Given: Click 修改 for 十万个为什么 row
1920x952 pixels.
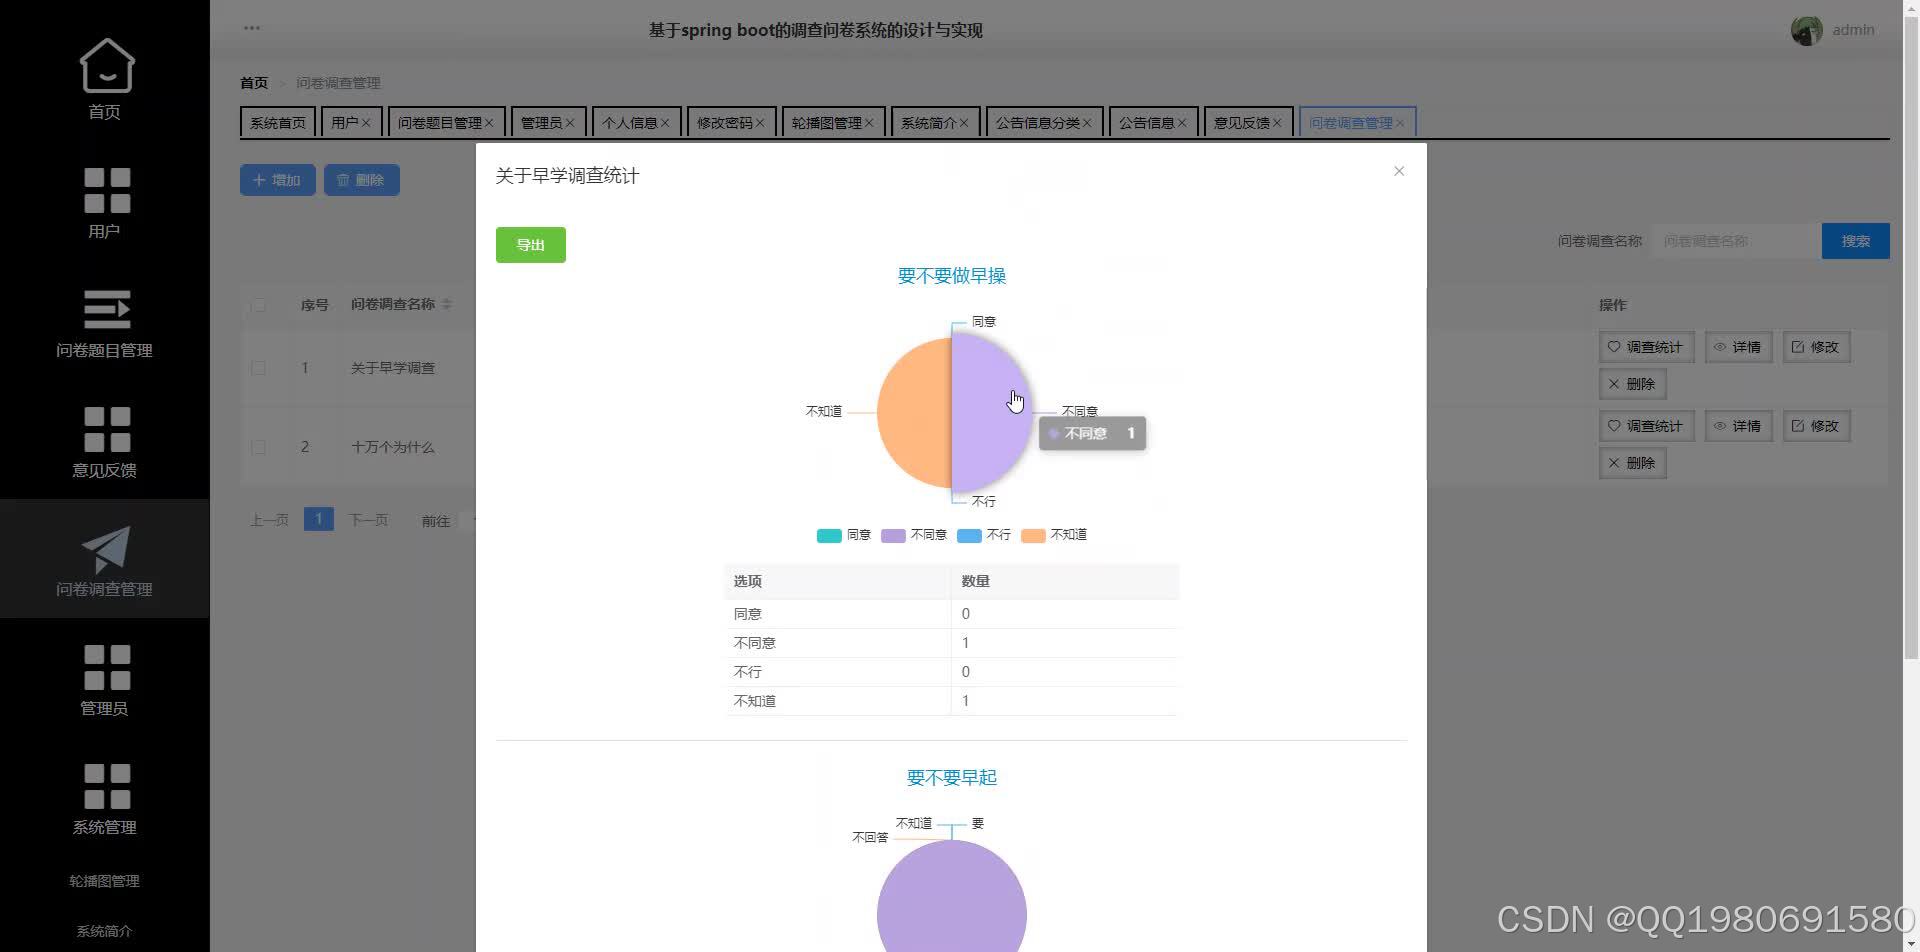Looking at the screenshot, I should tap(1816, 426).
